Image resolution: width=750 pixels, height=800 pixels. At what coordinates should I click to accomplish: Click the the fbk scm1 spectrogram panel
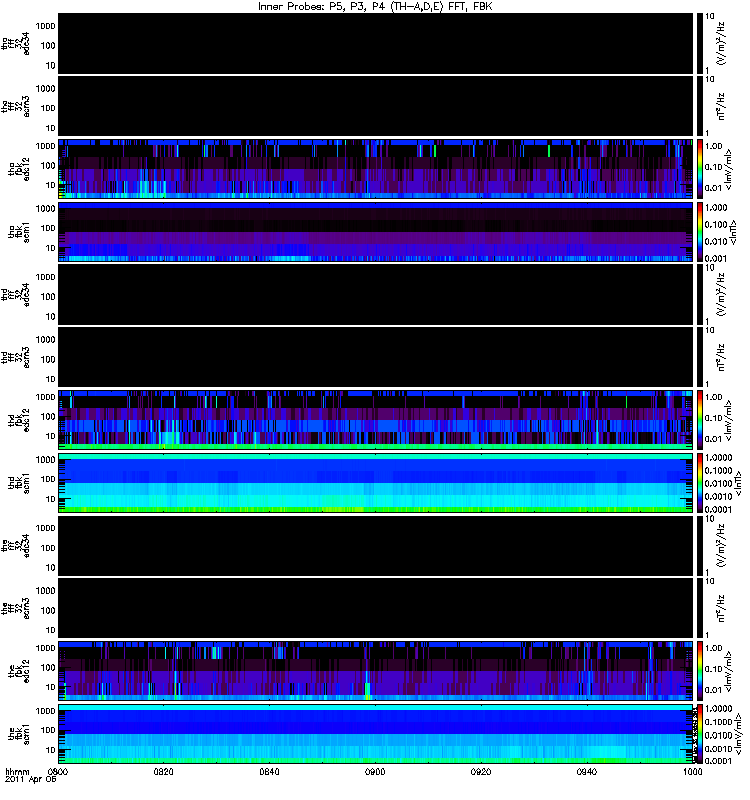tap(376, 734)
